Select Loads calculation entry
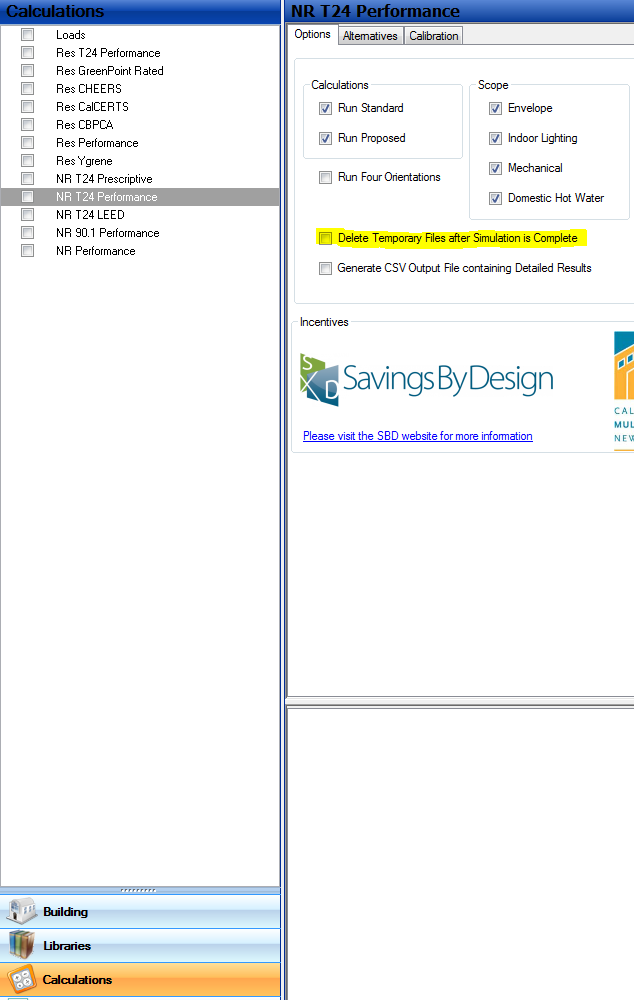 point(70,35)
